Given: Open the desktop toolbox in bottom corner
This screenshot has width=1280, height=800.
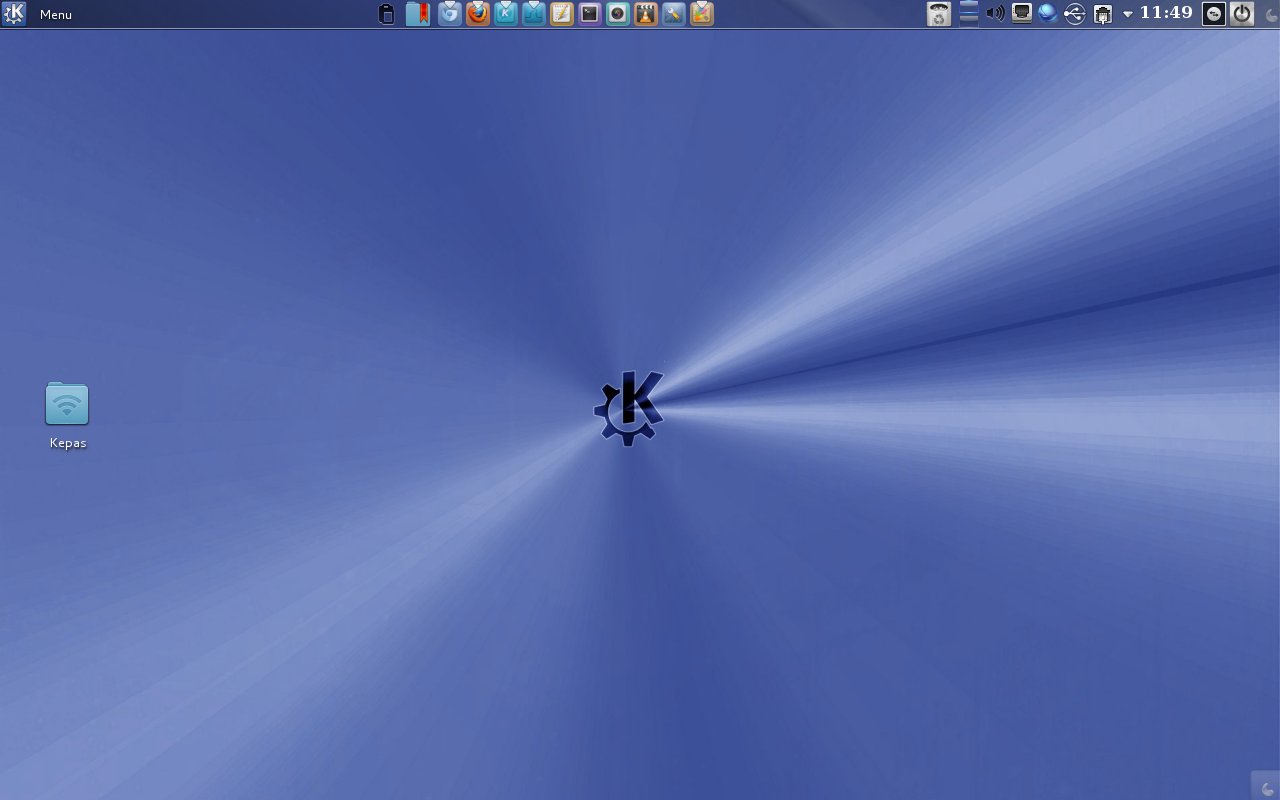Looking at the screenshot, I should pos(1267,788).
